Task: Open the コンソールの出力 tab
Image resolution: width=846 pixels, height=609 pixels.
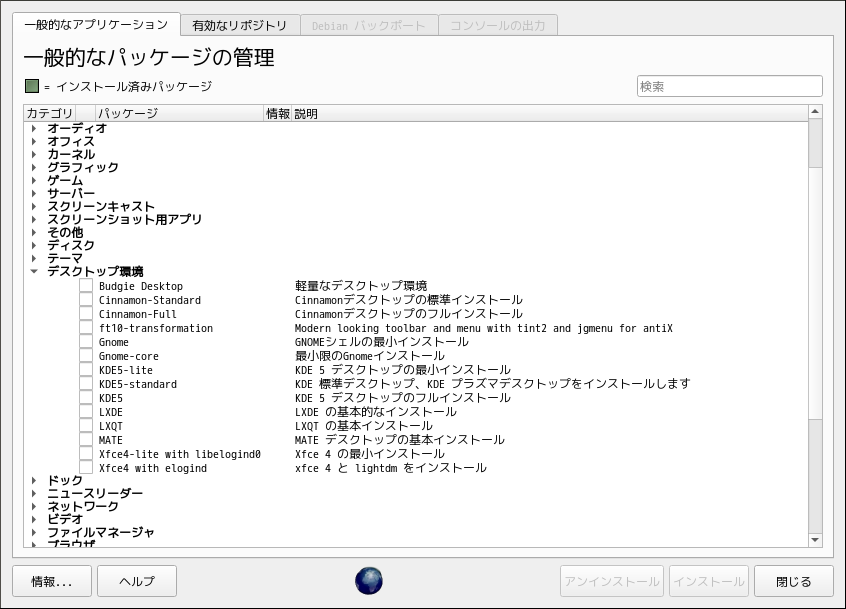Action: pos(497,25)
